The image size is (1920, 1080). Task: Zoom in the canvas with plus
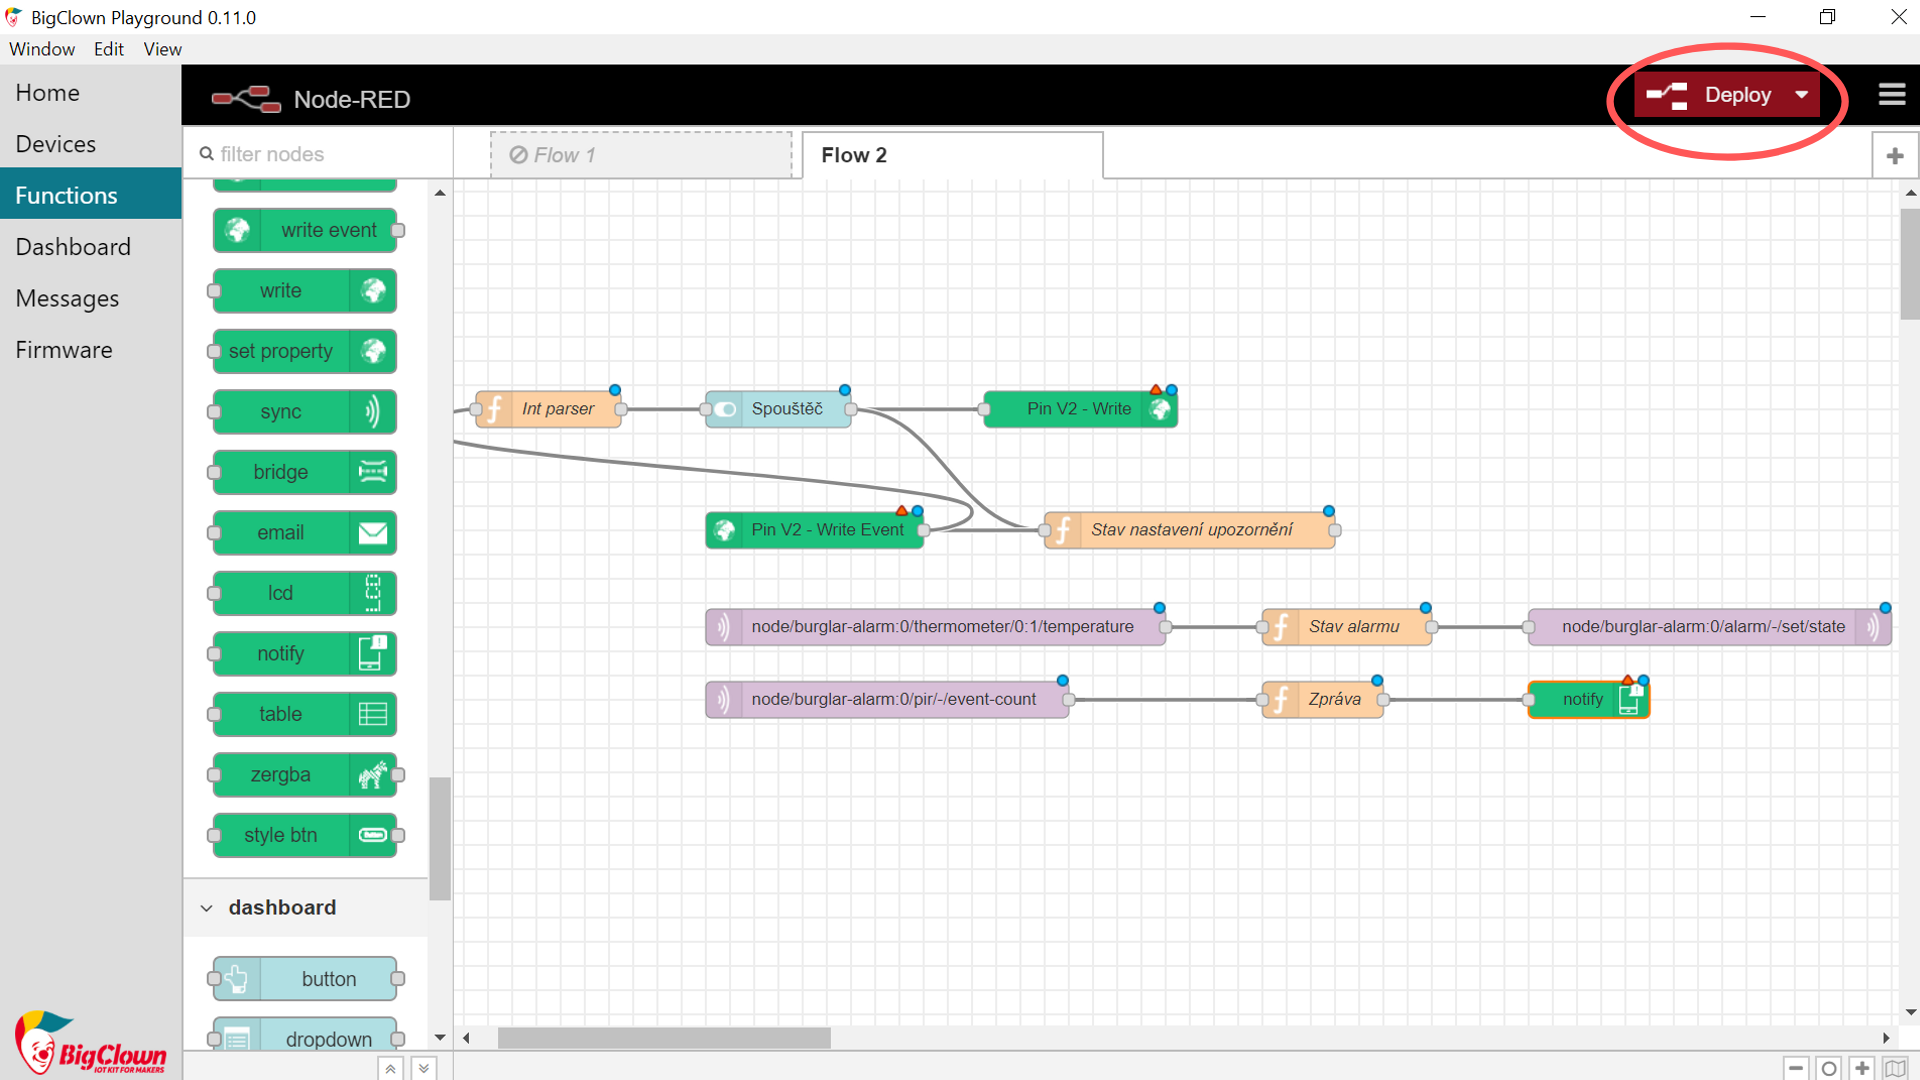(x=1862, y=1068)
